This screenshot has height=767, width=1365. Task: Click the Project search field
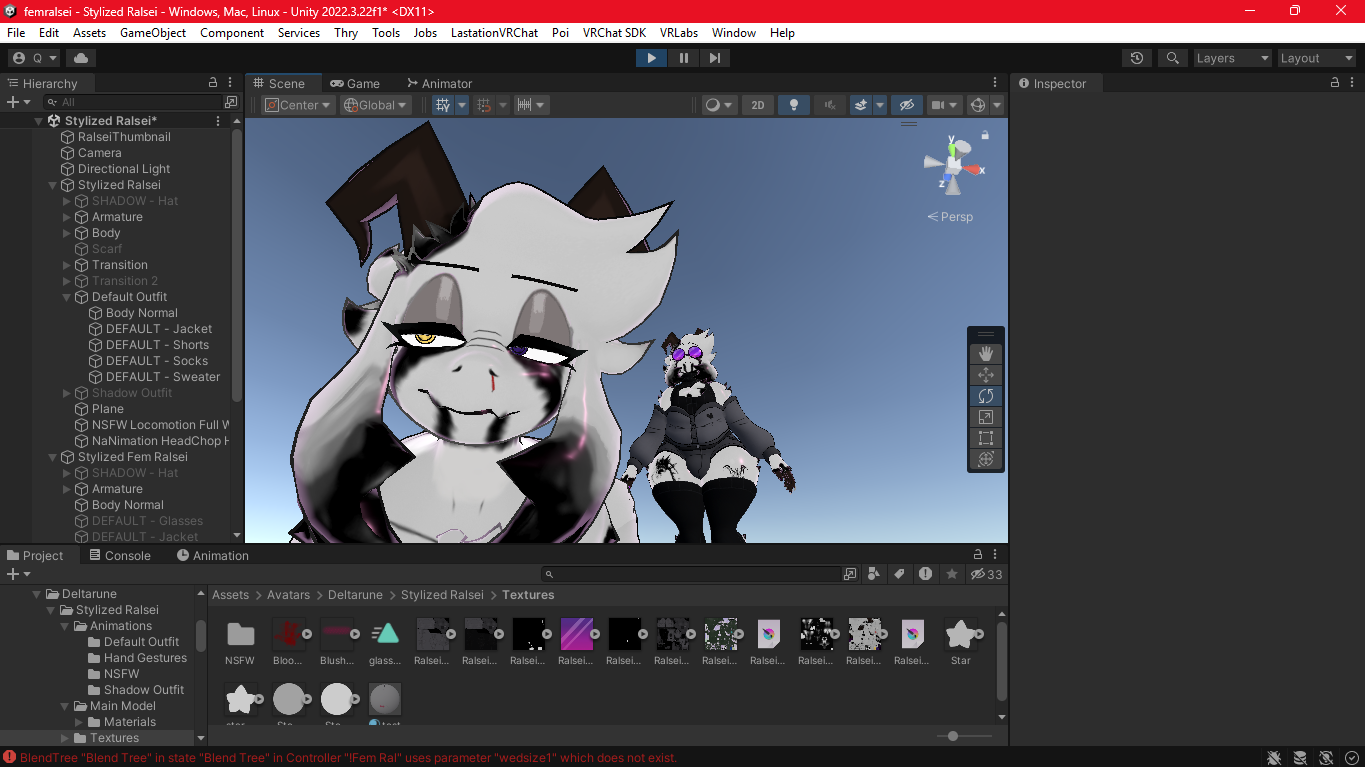coord(692,574)
